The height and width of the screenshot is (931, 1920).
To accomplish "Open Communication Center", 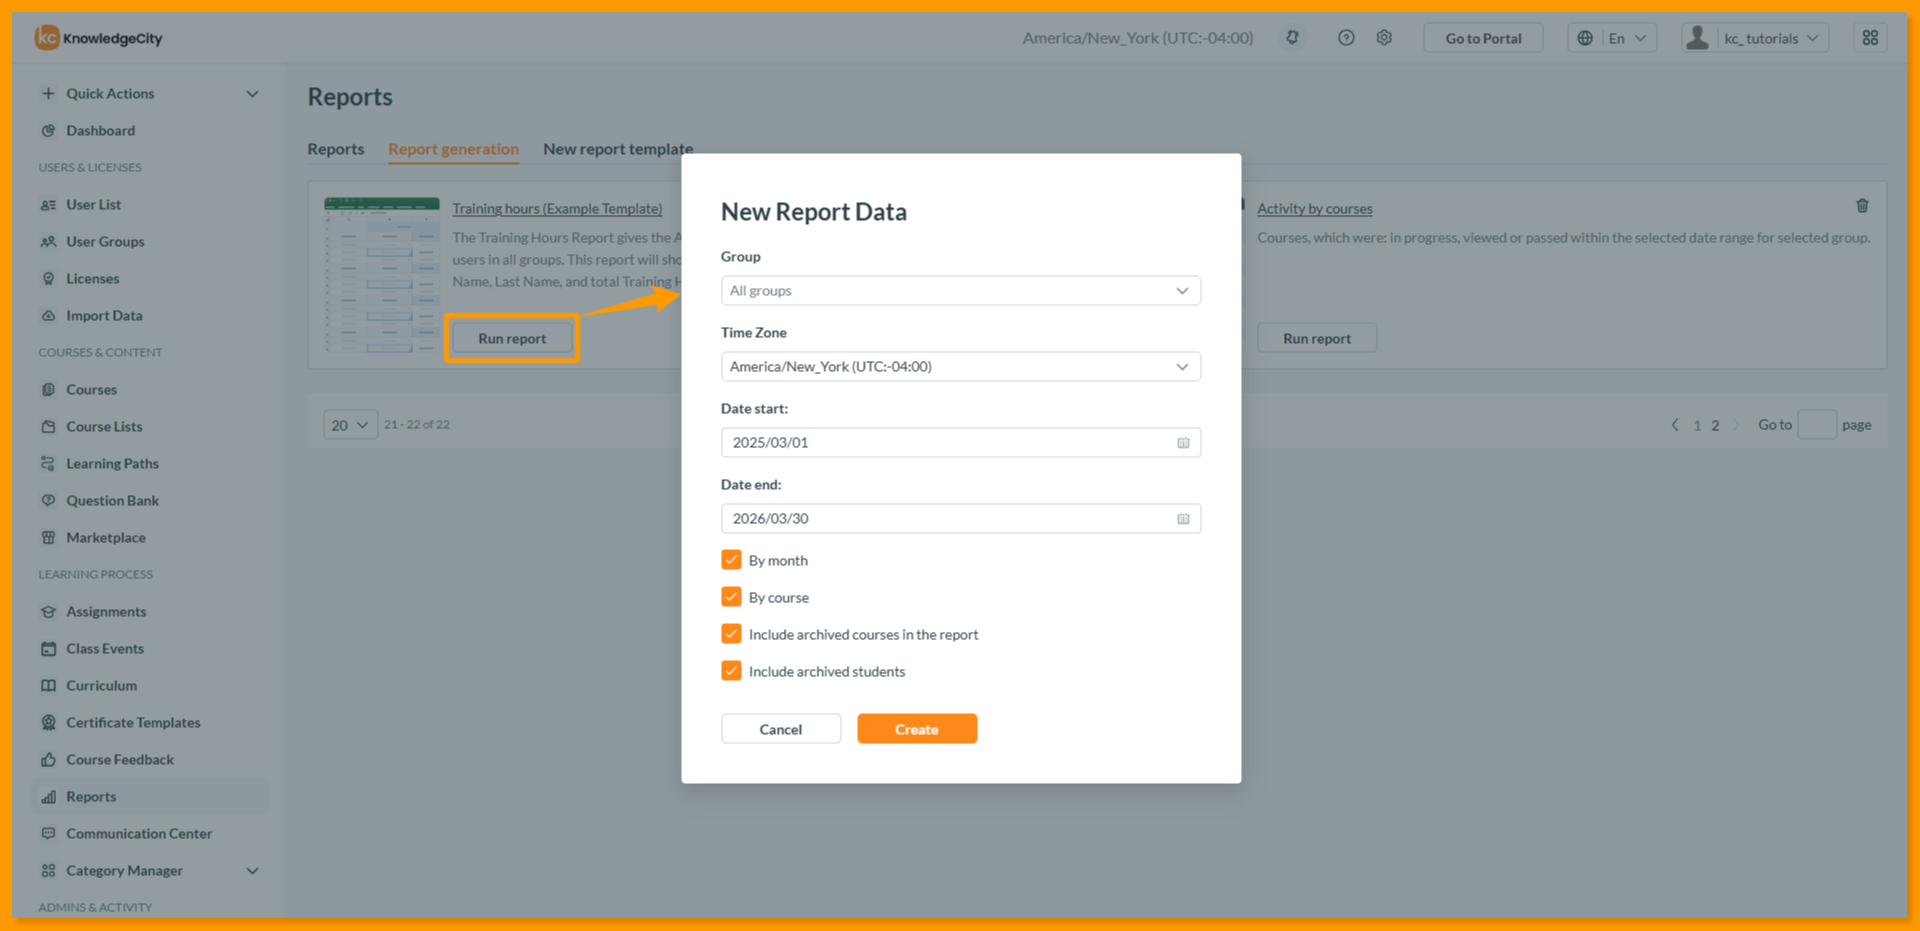I will 139,833.
